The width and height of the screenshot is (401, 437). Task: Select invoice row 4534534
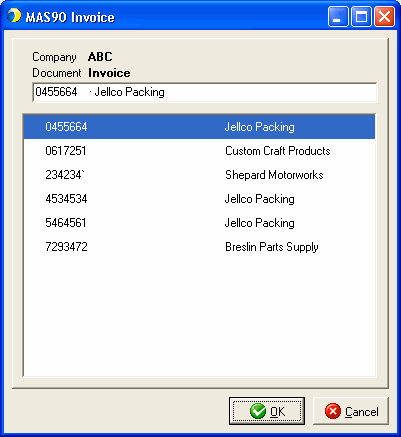click(x=199, y=199)
